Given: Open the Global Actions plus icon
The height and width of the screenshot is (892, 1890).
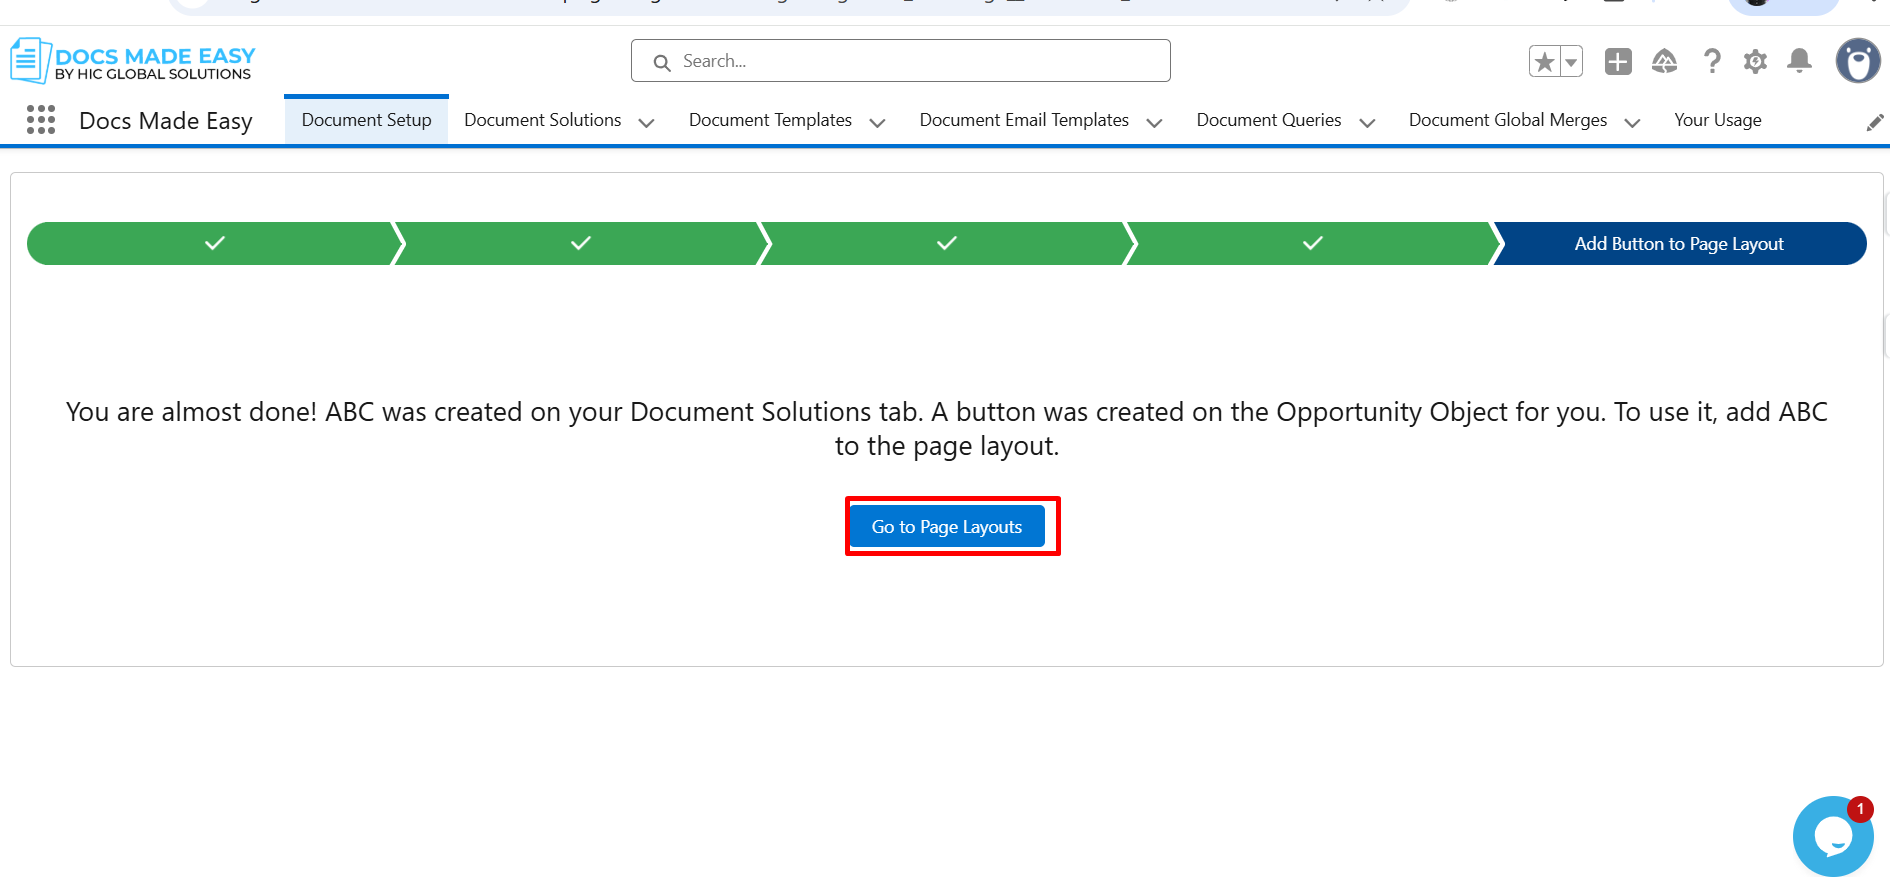Looking at the screenshot, I should (x=1617, y=62).
